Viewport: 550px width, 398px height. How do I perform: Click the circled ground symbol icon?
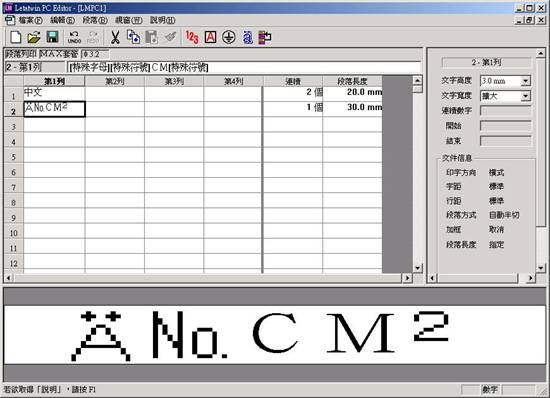coord(229,37)
